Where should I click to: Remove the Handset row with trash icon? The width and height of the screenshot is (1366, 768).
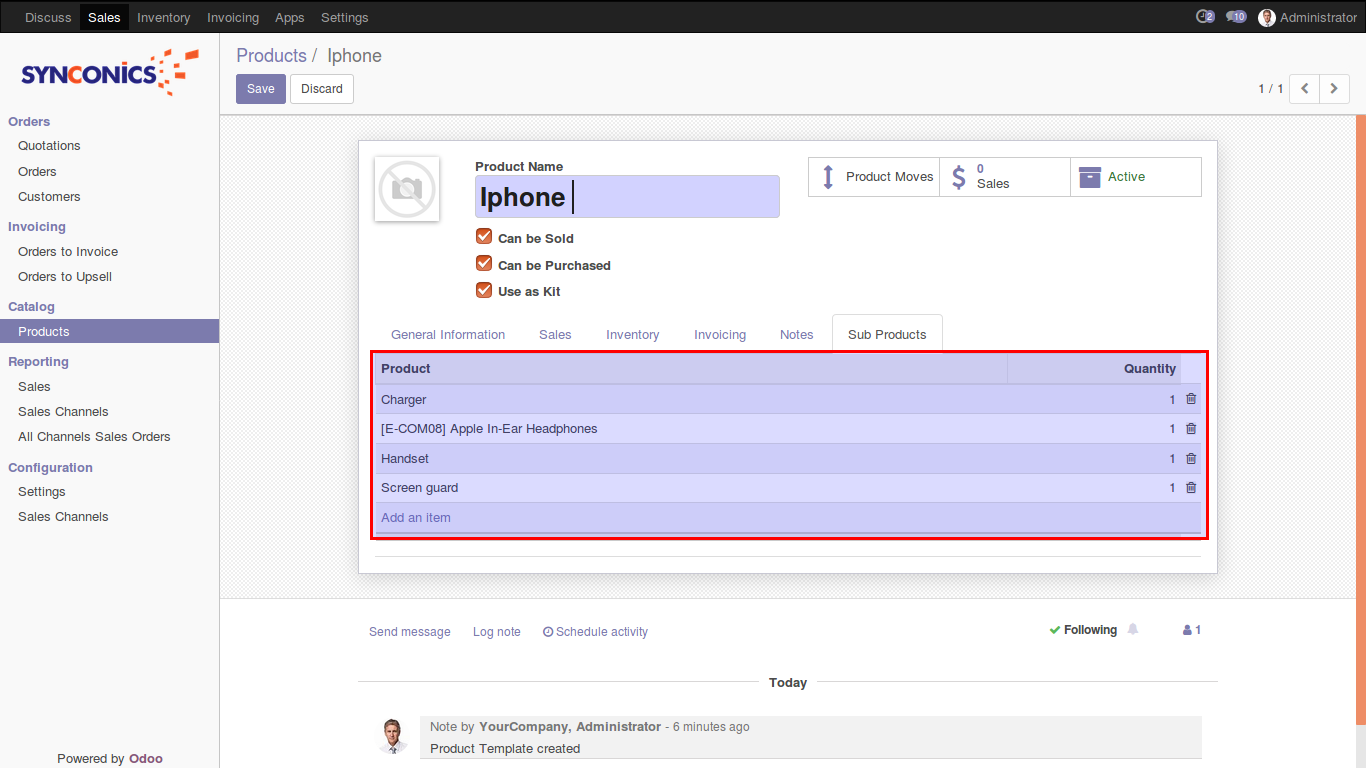coord(1190,459)
